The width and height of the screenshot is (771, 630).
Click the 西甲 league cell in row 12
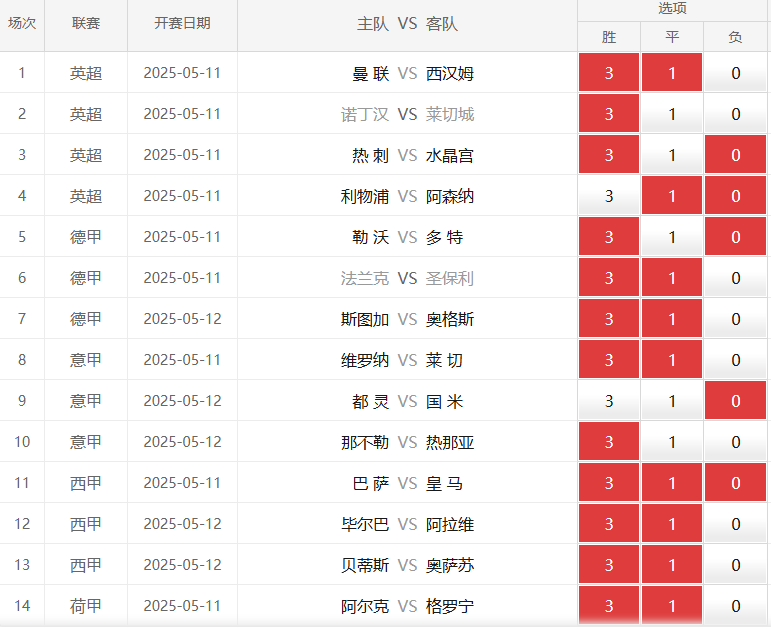[86, 524]
